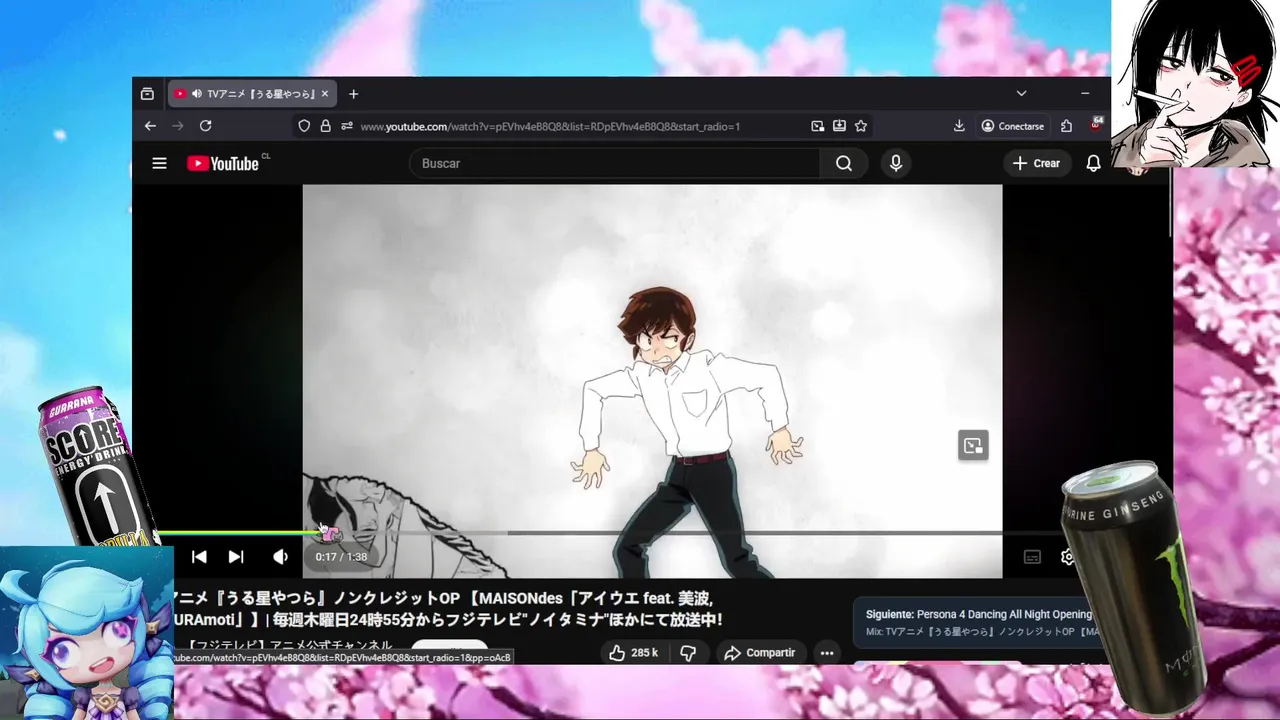Open YouTube notifications bell
Screen dimensions: 1280x720
coord(1093,163)
